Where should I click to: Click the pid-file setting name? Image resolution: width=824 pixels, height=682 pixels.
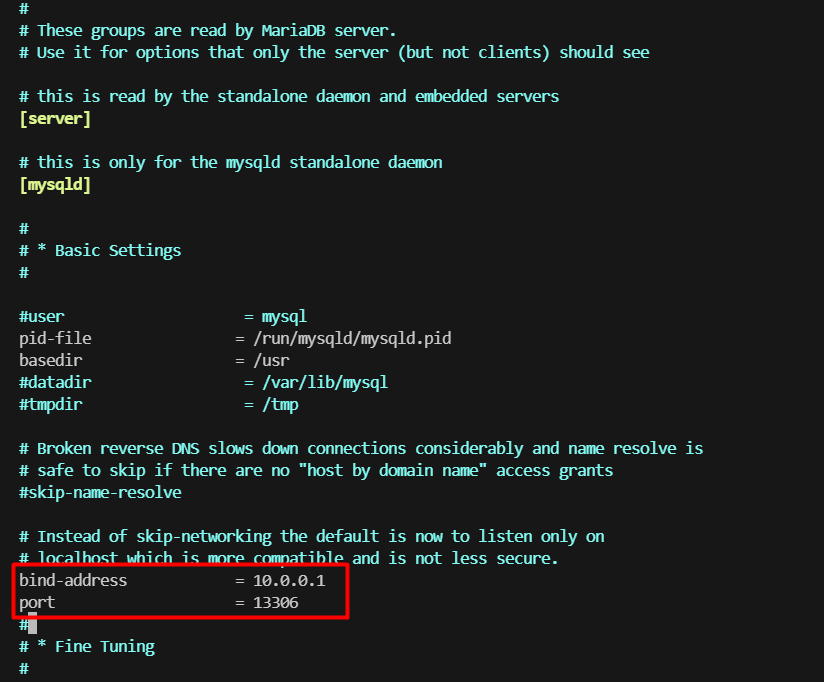pos(55,338)
